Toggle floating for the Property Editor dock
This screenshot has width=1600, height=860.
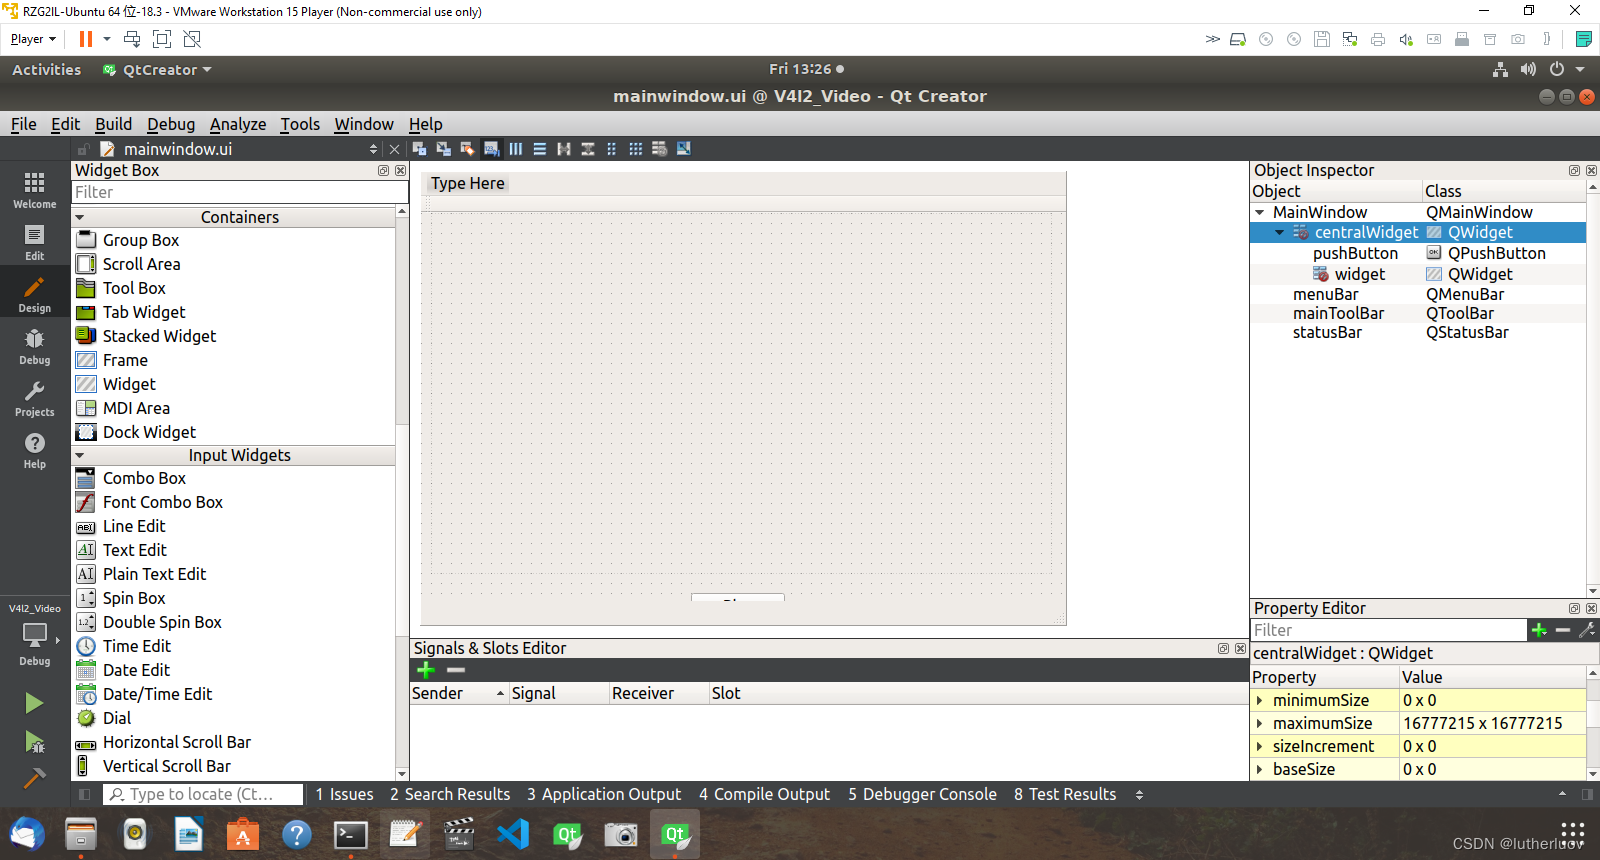[x=1574, y=608]
